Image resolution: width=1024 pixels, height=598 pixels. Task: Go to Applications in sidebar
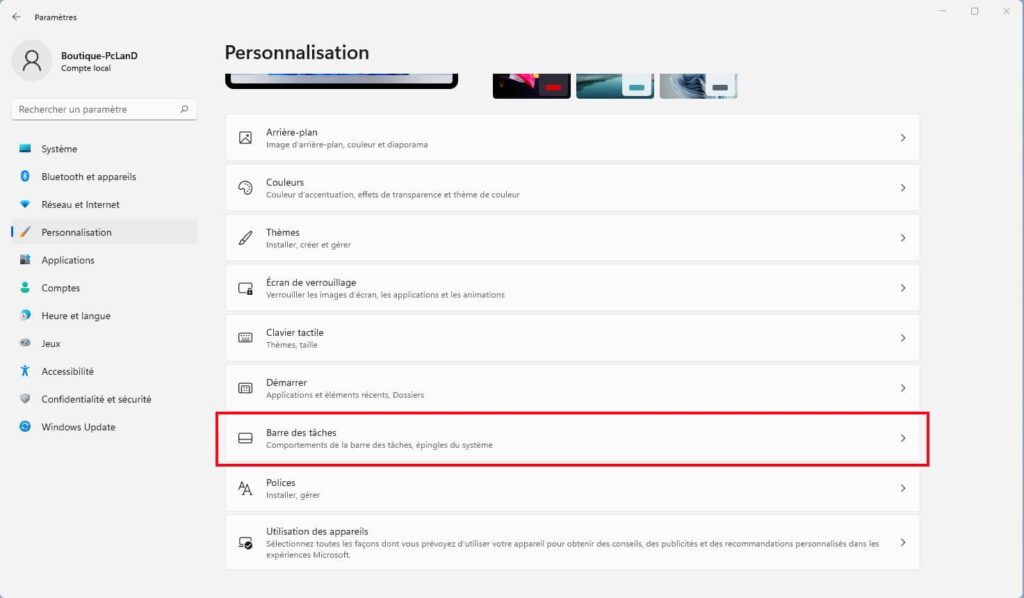[68, 260]
